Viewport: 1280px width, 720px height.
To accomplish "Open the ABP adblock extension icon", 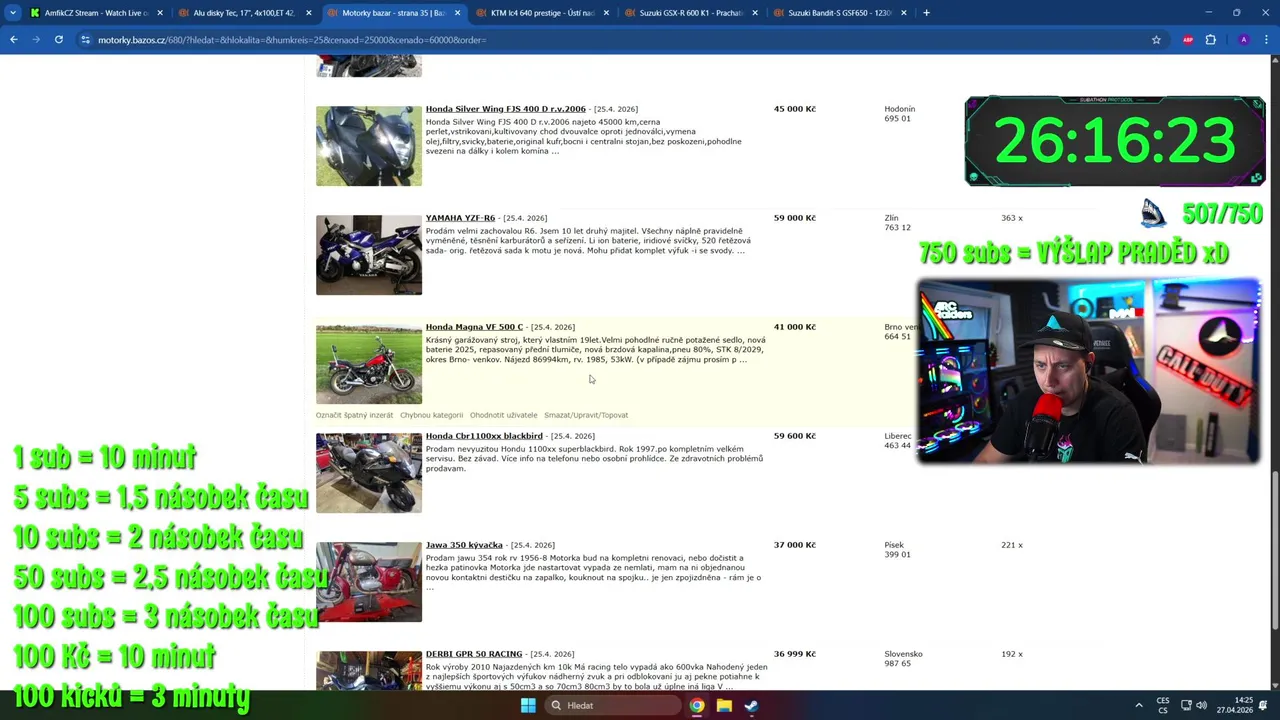I will point(1188,40).
